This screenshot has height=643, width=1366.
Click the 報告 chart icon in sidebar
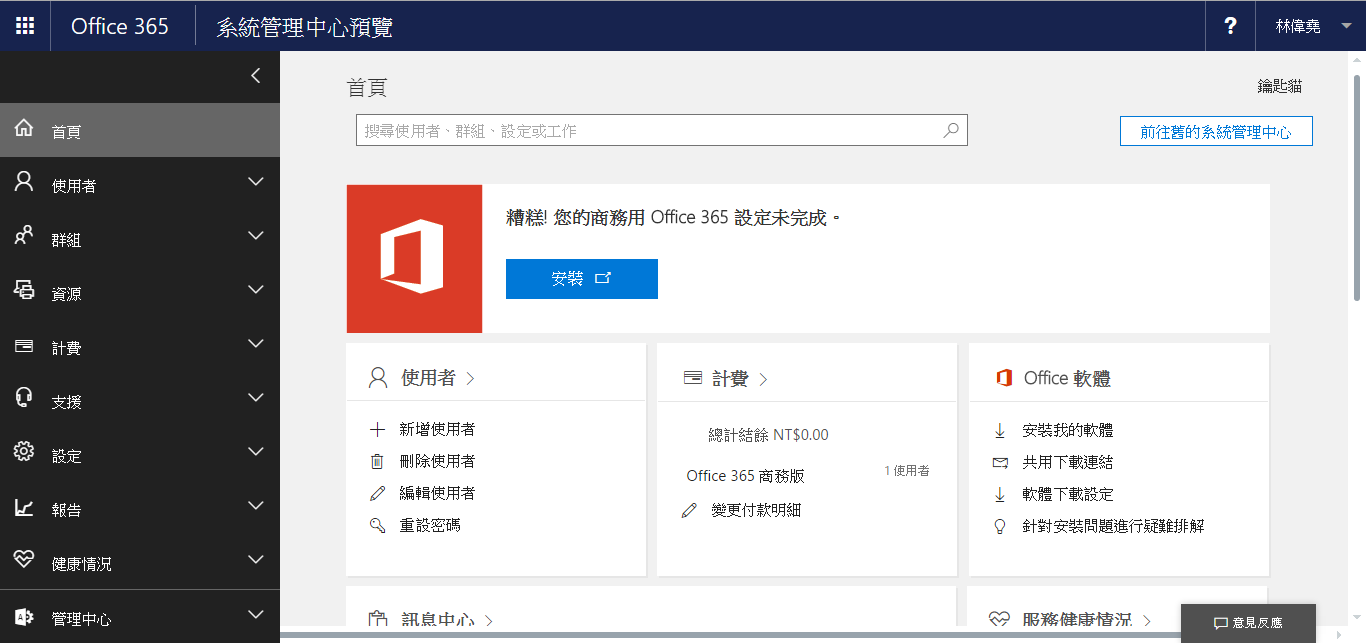pos(24,508)
